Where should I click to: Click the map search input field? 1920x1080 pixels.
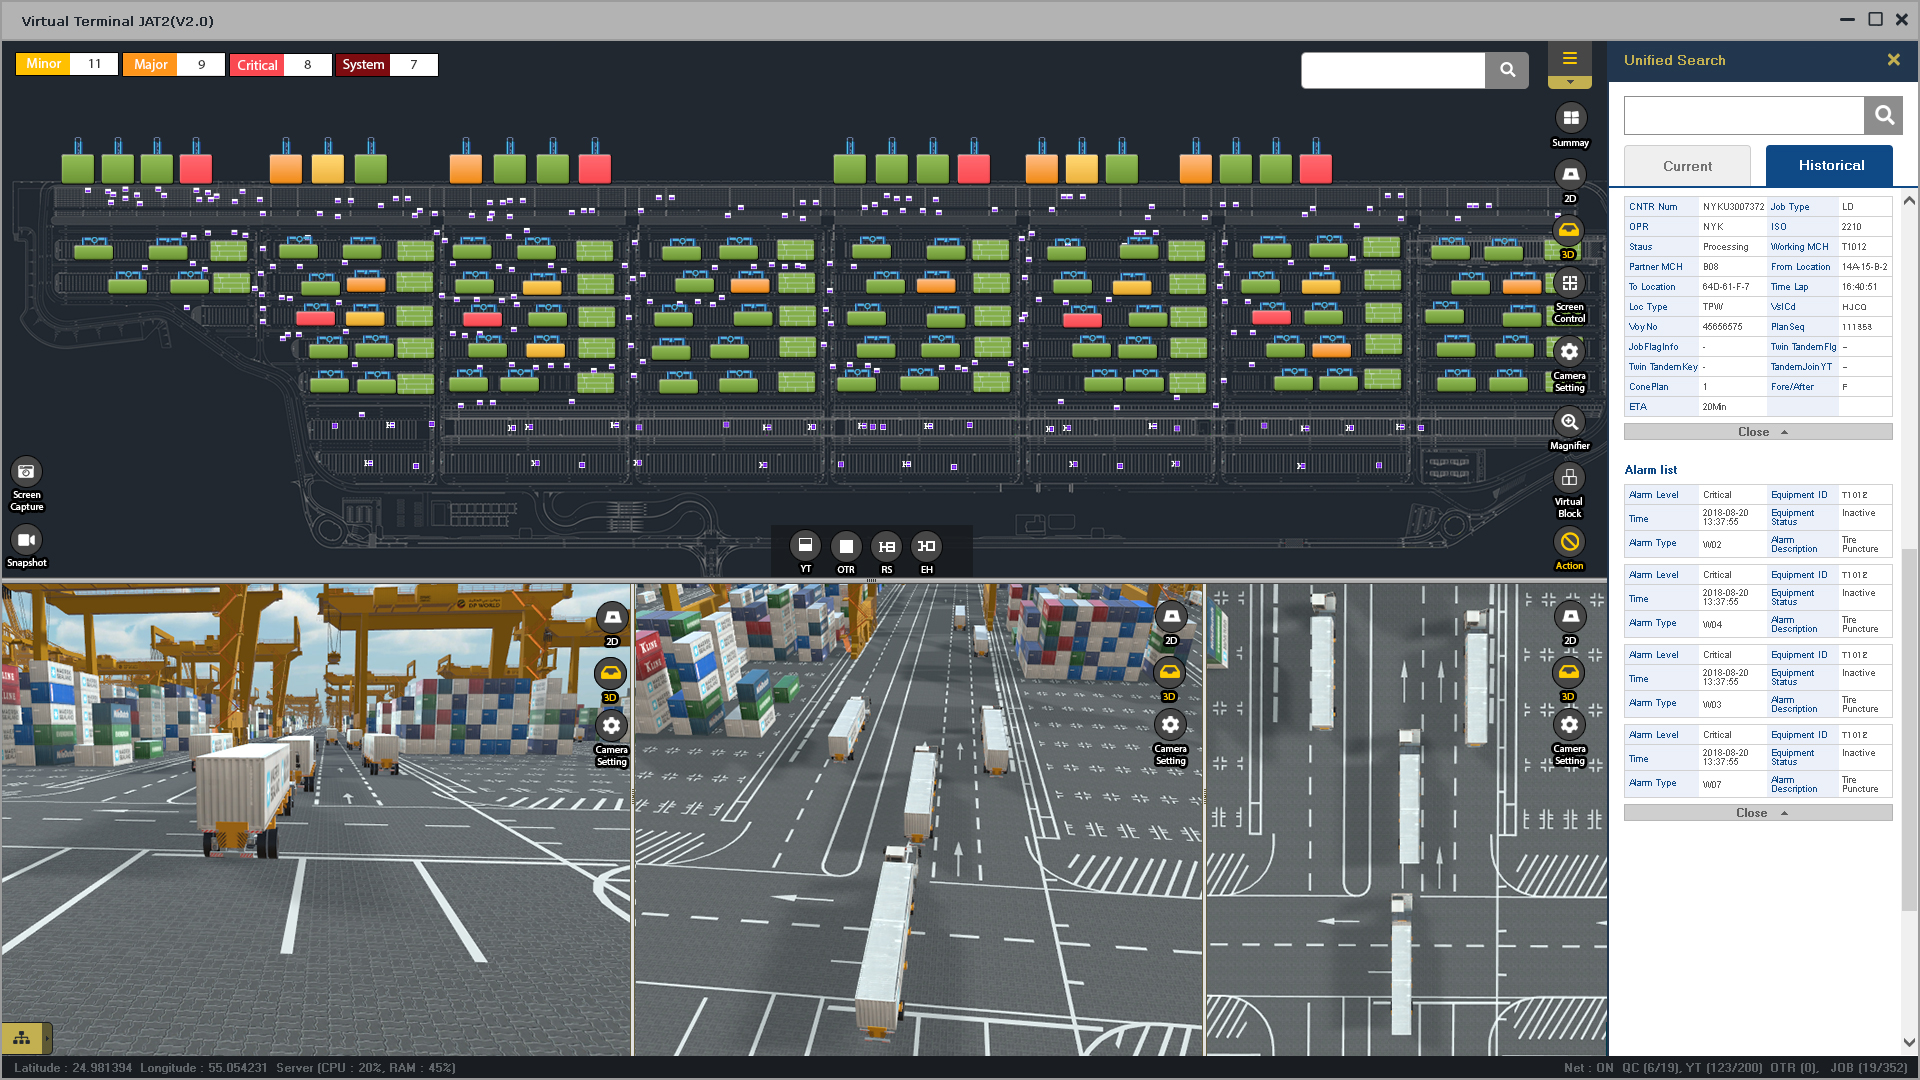(x=1392, y=70)
